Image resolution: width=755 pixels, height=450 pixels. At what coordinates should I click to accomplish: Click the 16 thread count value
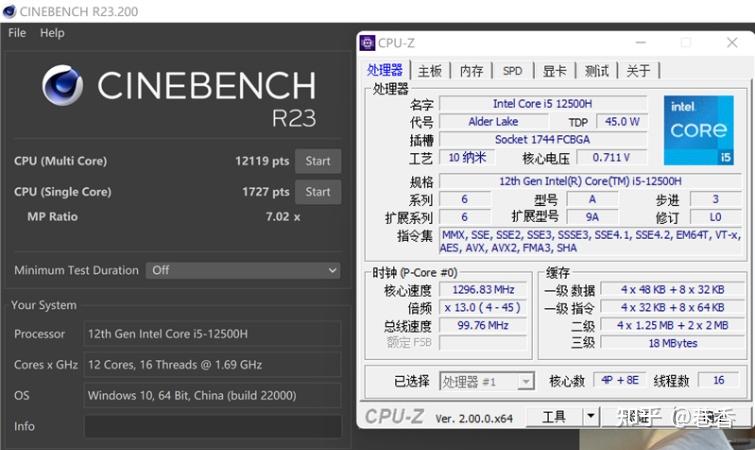(718, 380)
